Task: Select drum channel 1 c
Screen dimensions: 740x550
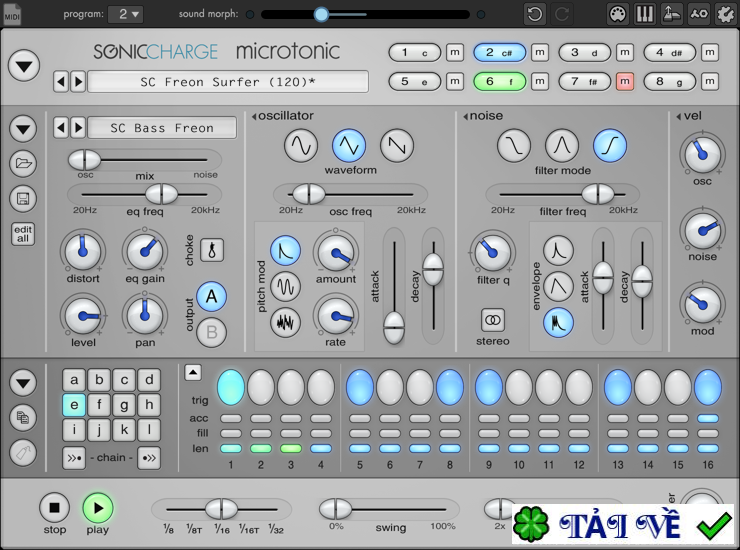Action: point(414,53)
